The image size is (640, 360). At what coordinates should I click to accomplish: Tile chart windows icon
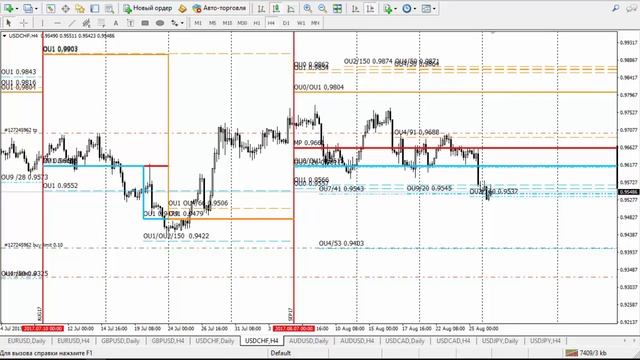click(x=337, y=8)
